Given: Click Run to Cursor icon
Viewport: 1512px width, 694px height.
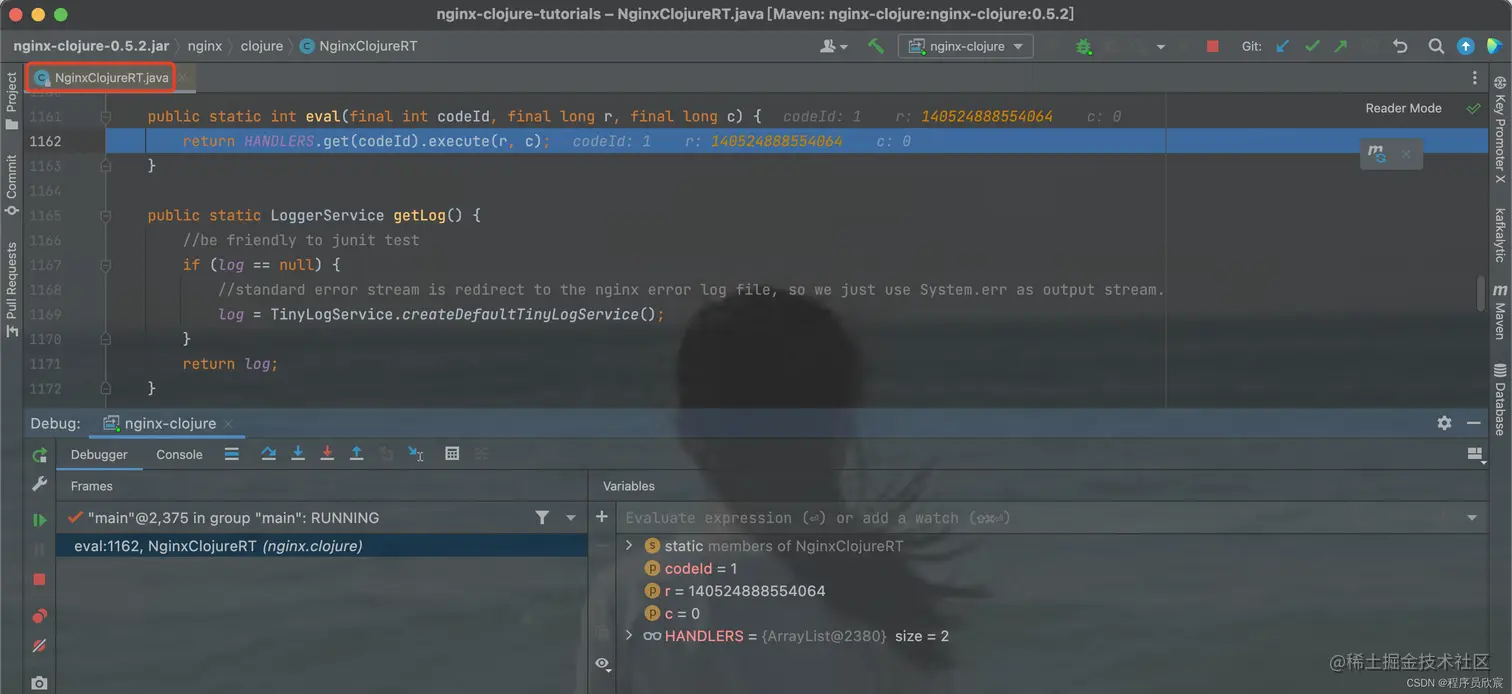Looking at the screenshot, I should click(416, 454).
